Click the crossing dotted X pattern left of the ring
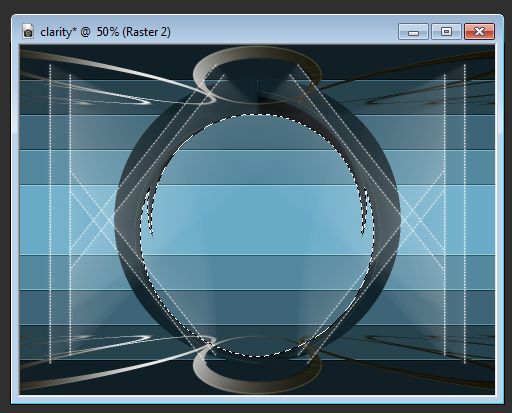Image resolution: width=512 pixels, height=413 pixels. (x=92, y=220)
